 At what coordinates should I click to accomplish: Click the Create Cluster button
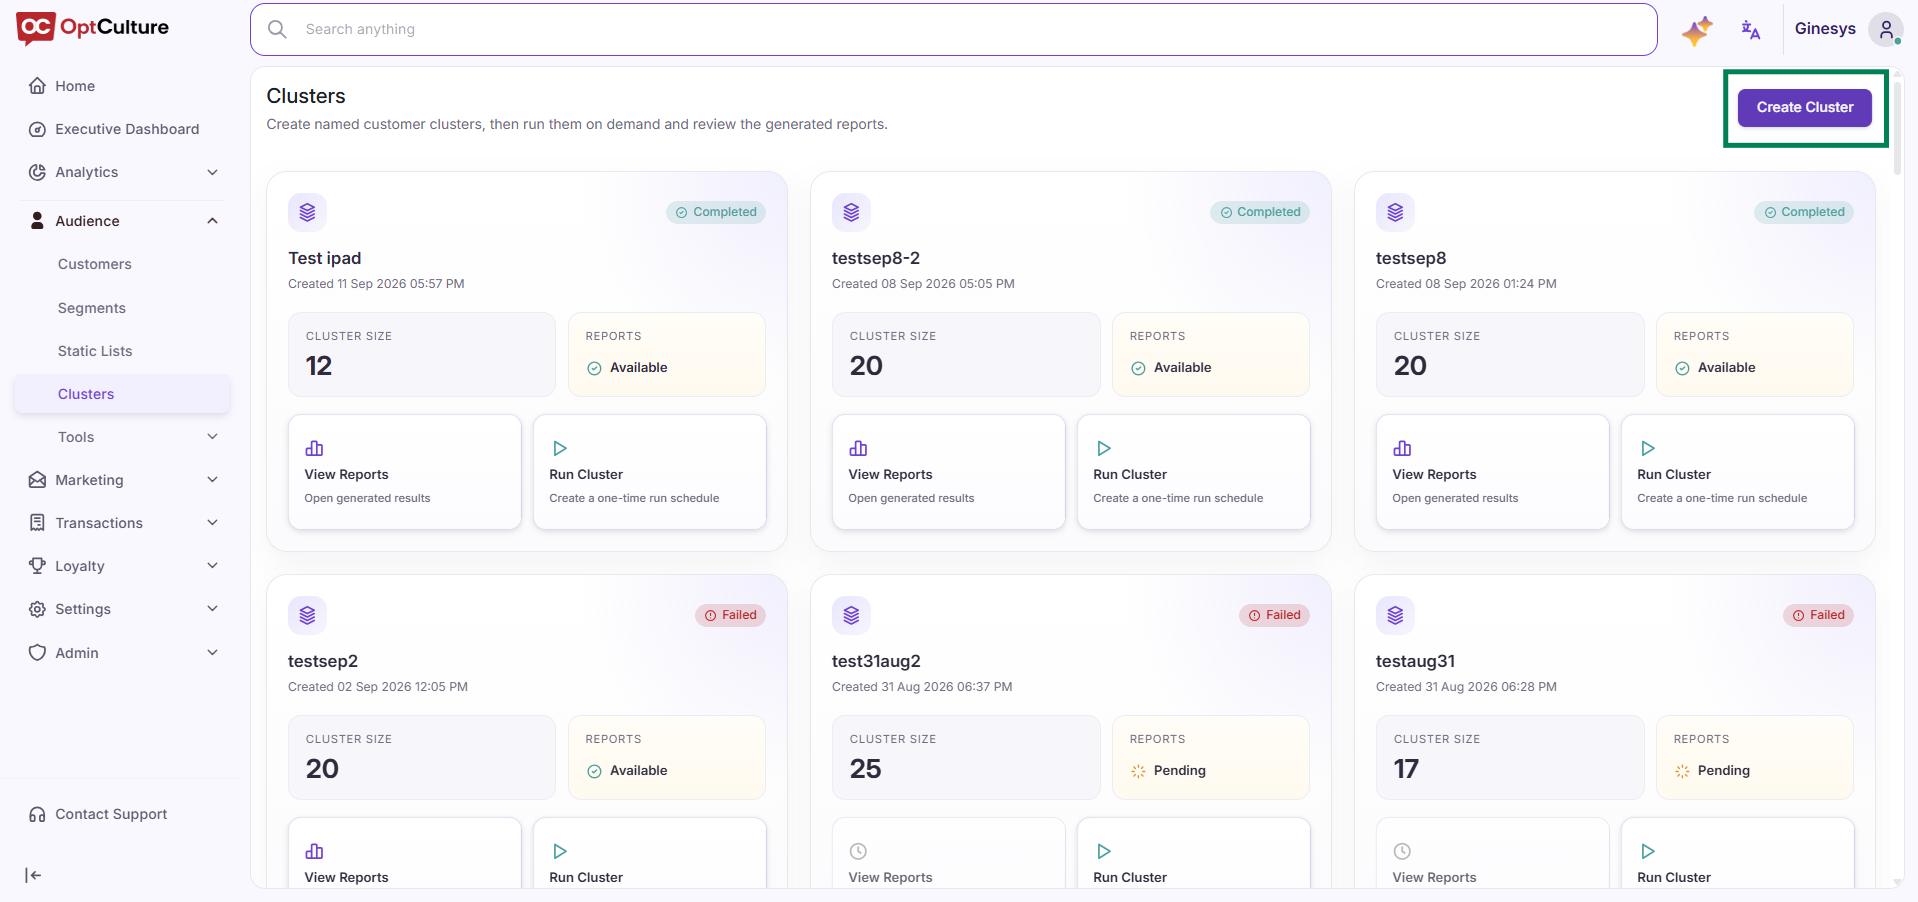[1805, 107]
